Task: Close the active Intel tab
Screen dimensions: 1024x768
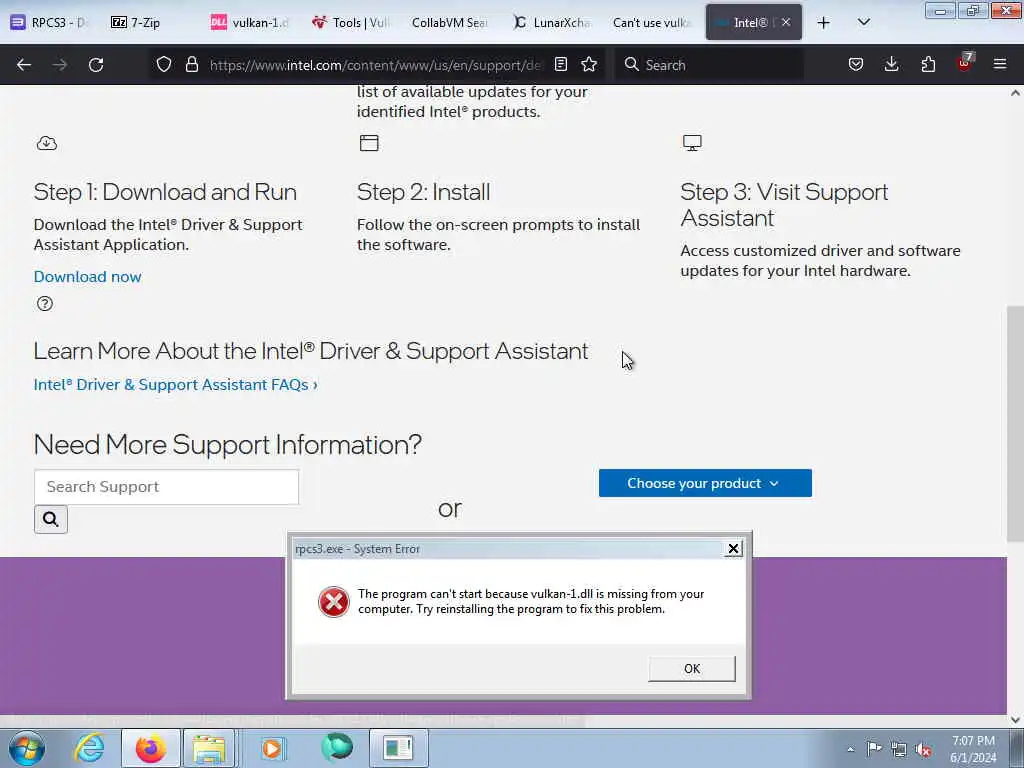Action: click(786, 22)
